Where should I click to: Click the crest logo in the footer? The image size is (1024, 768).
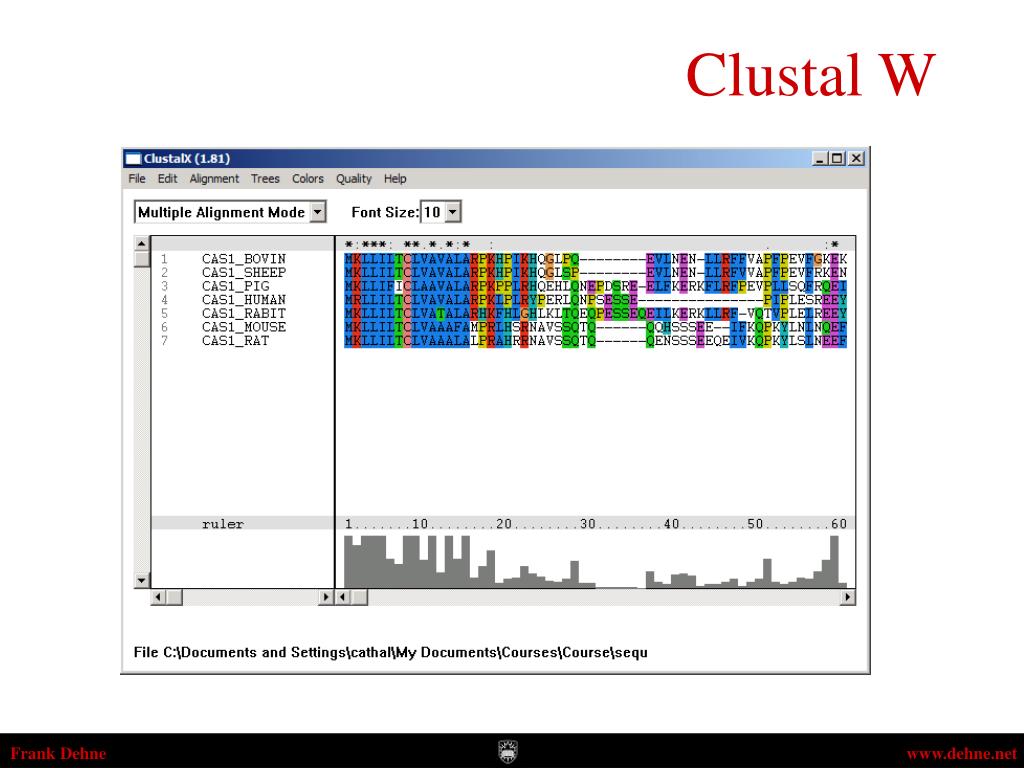(508, 752)
